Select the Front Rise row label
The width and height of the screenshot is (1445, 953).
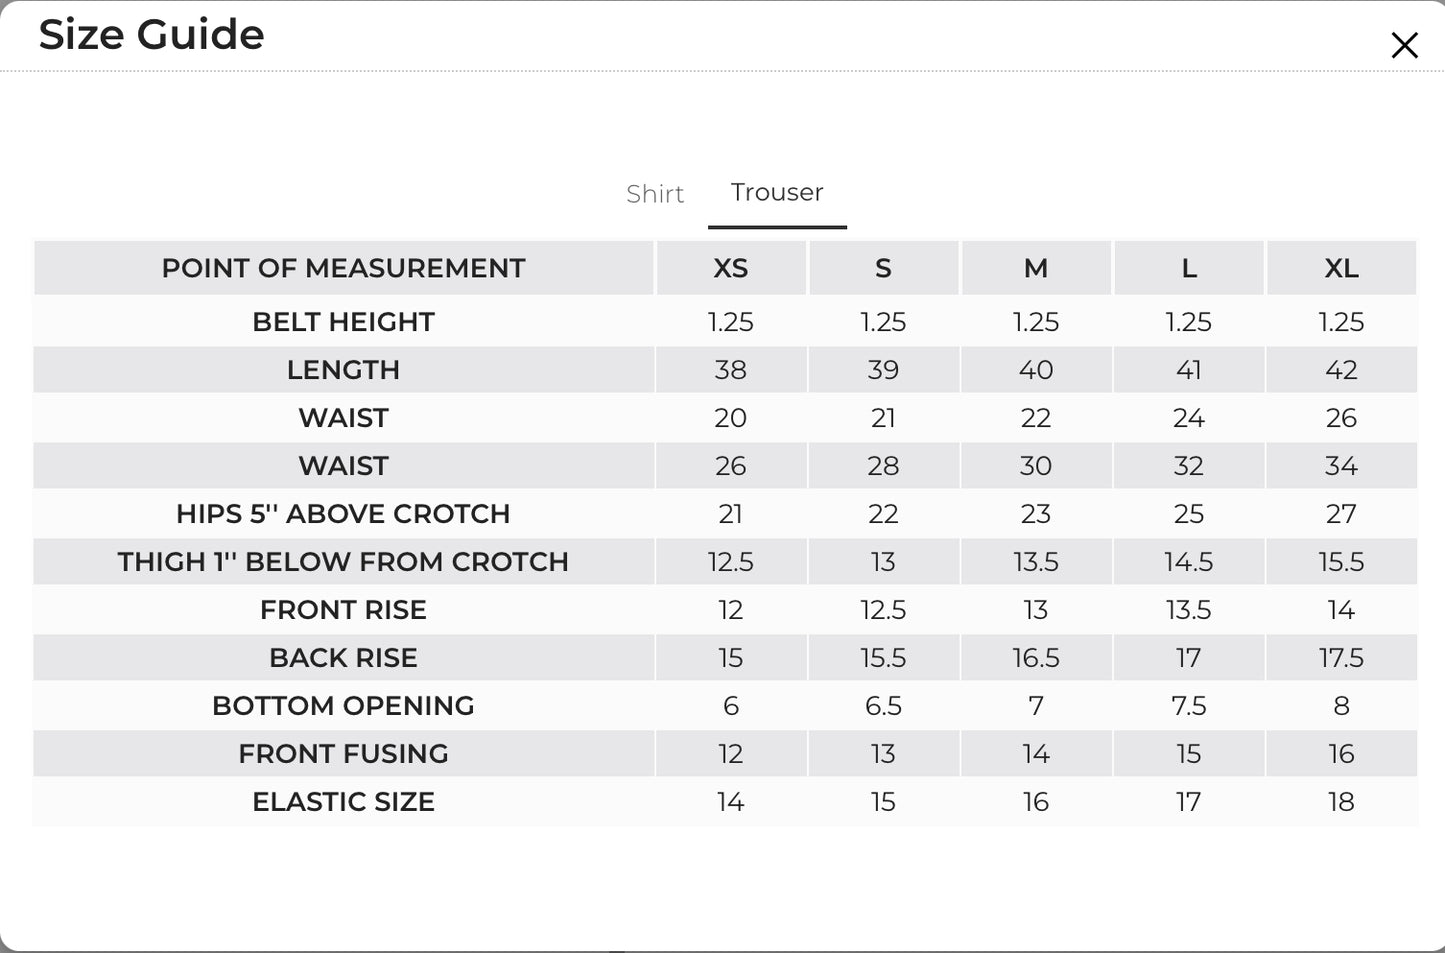pos(343,610)
